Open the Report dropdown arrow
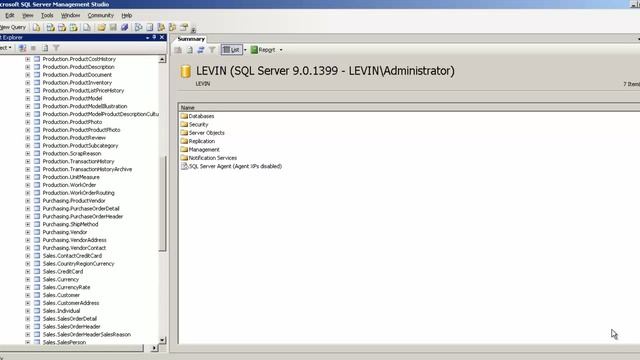This screenshot has width=640, height=360. click(281, 50)
